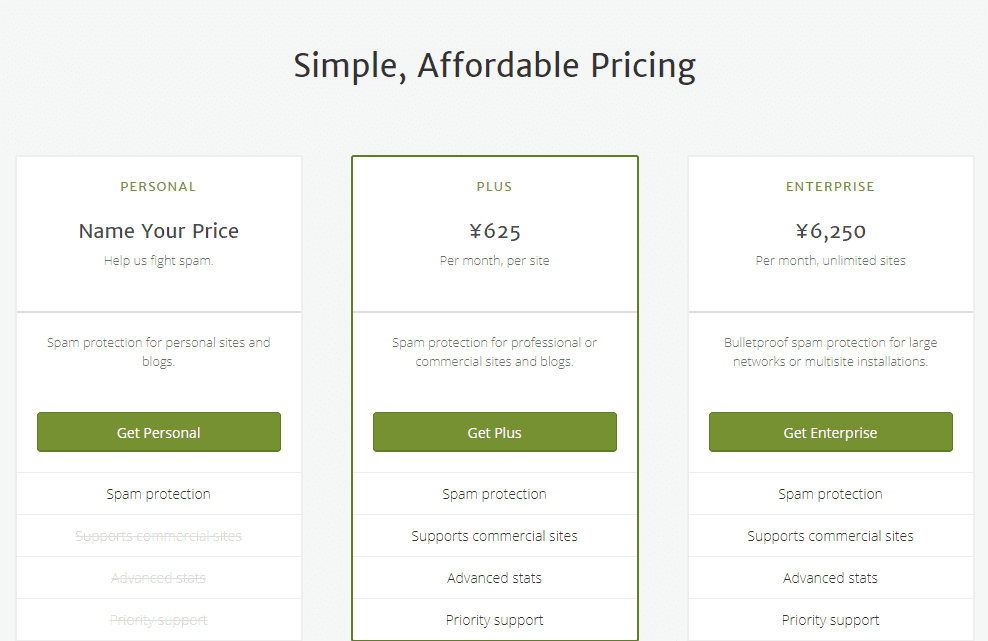Click the ¥6,250 price label
This screenshot has width=988, height=641.
pyautogui.click(x=830, y=232)
